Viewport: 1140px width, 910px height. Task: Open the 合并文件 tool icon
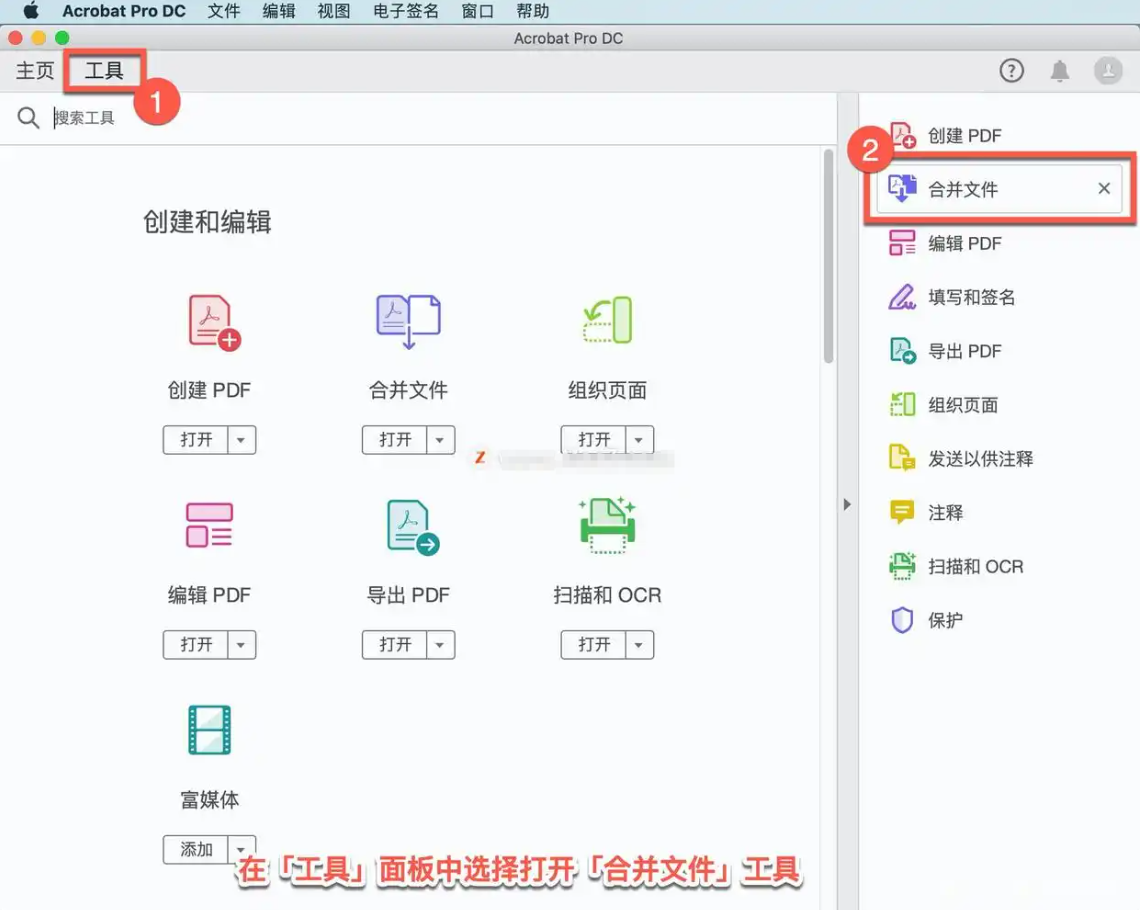408,320
